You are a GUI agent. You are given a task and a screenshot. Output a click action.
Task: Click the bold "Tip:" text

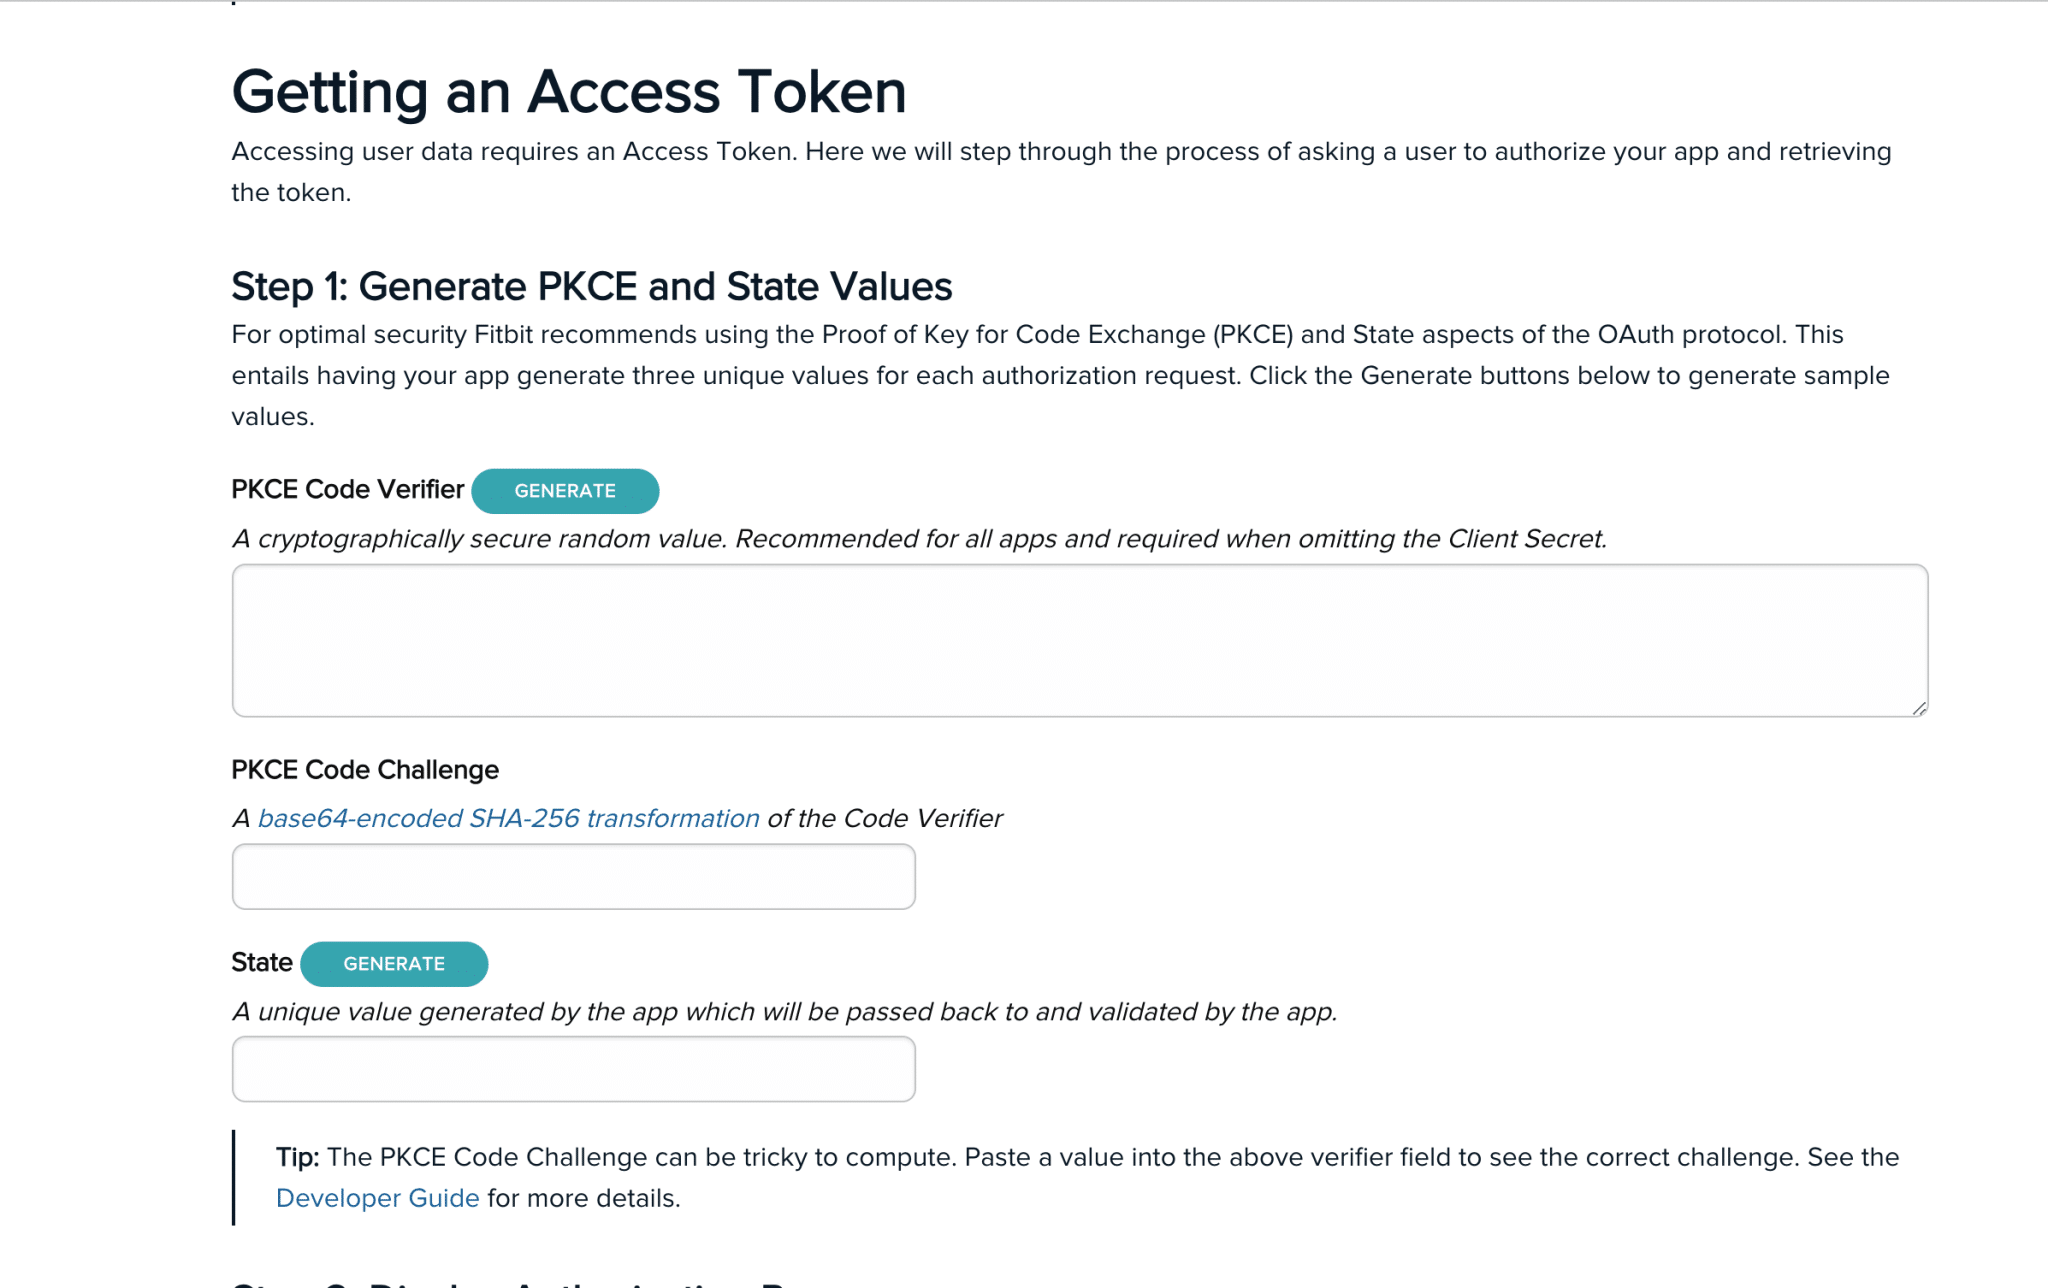click(x=297, y=1157)
